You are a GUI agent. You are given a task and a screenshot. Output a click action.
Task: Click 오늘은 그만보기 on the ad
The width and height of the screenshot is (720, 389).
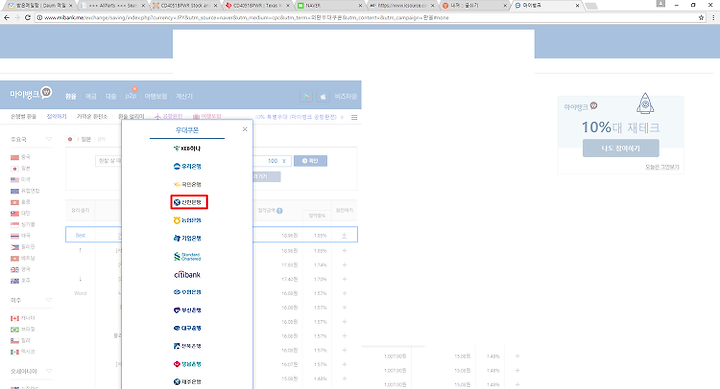tap(662, 167)
